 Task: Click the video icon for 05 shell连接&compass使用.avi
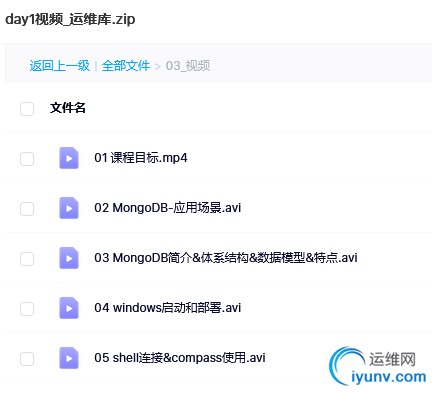coord(69,358)
